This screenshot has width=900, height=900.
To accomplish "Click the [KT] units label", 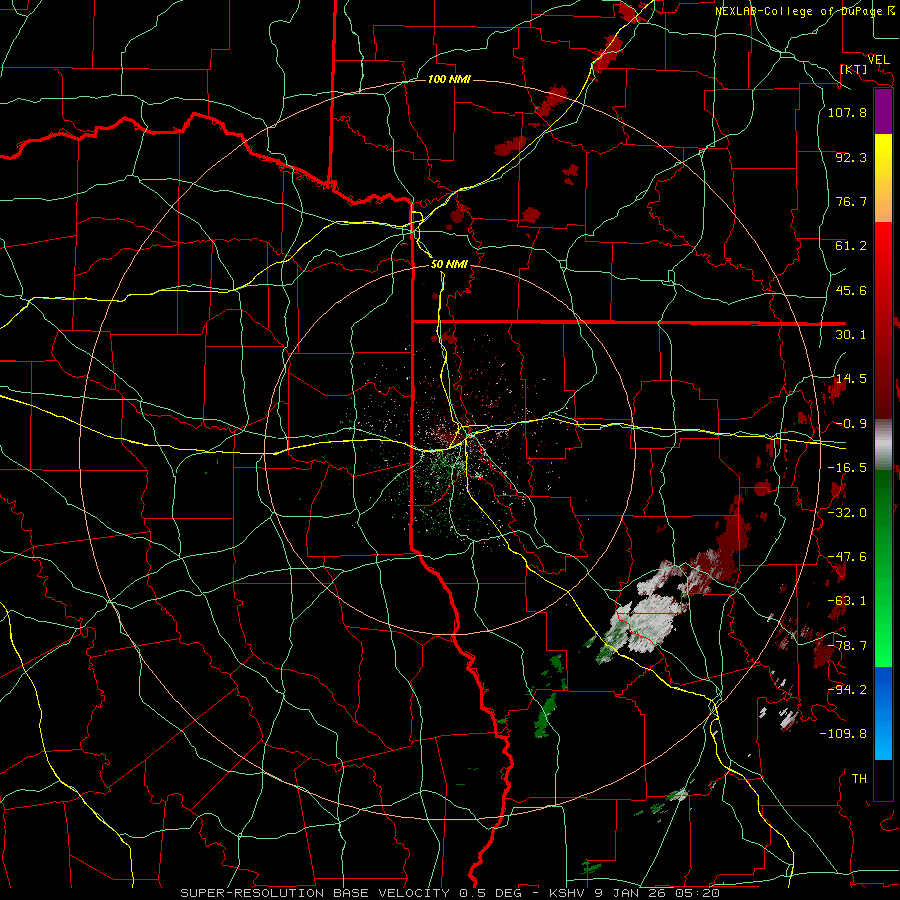I will click(x=854, y=69).
